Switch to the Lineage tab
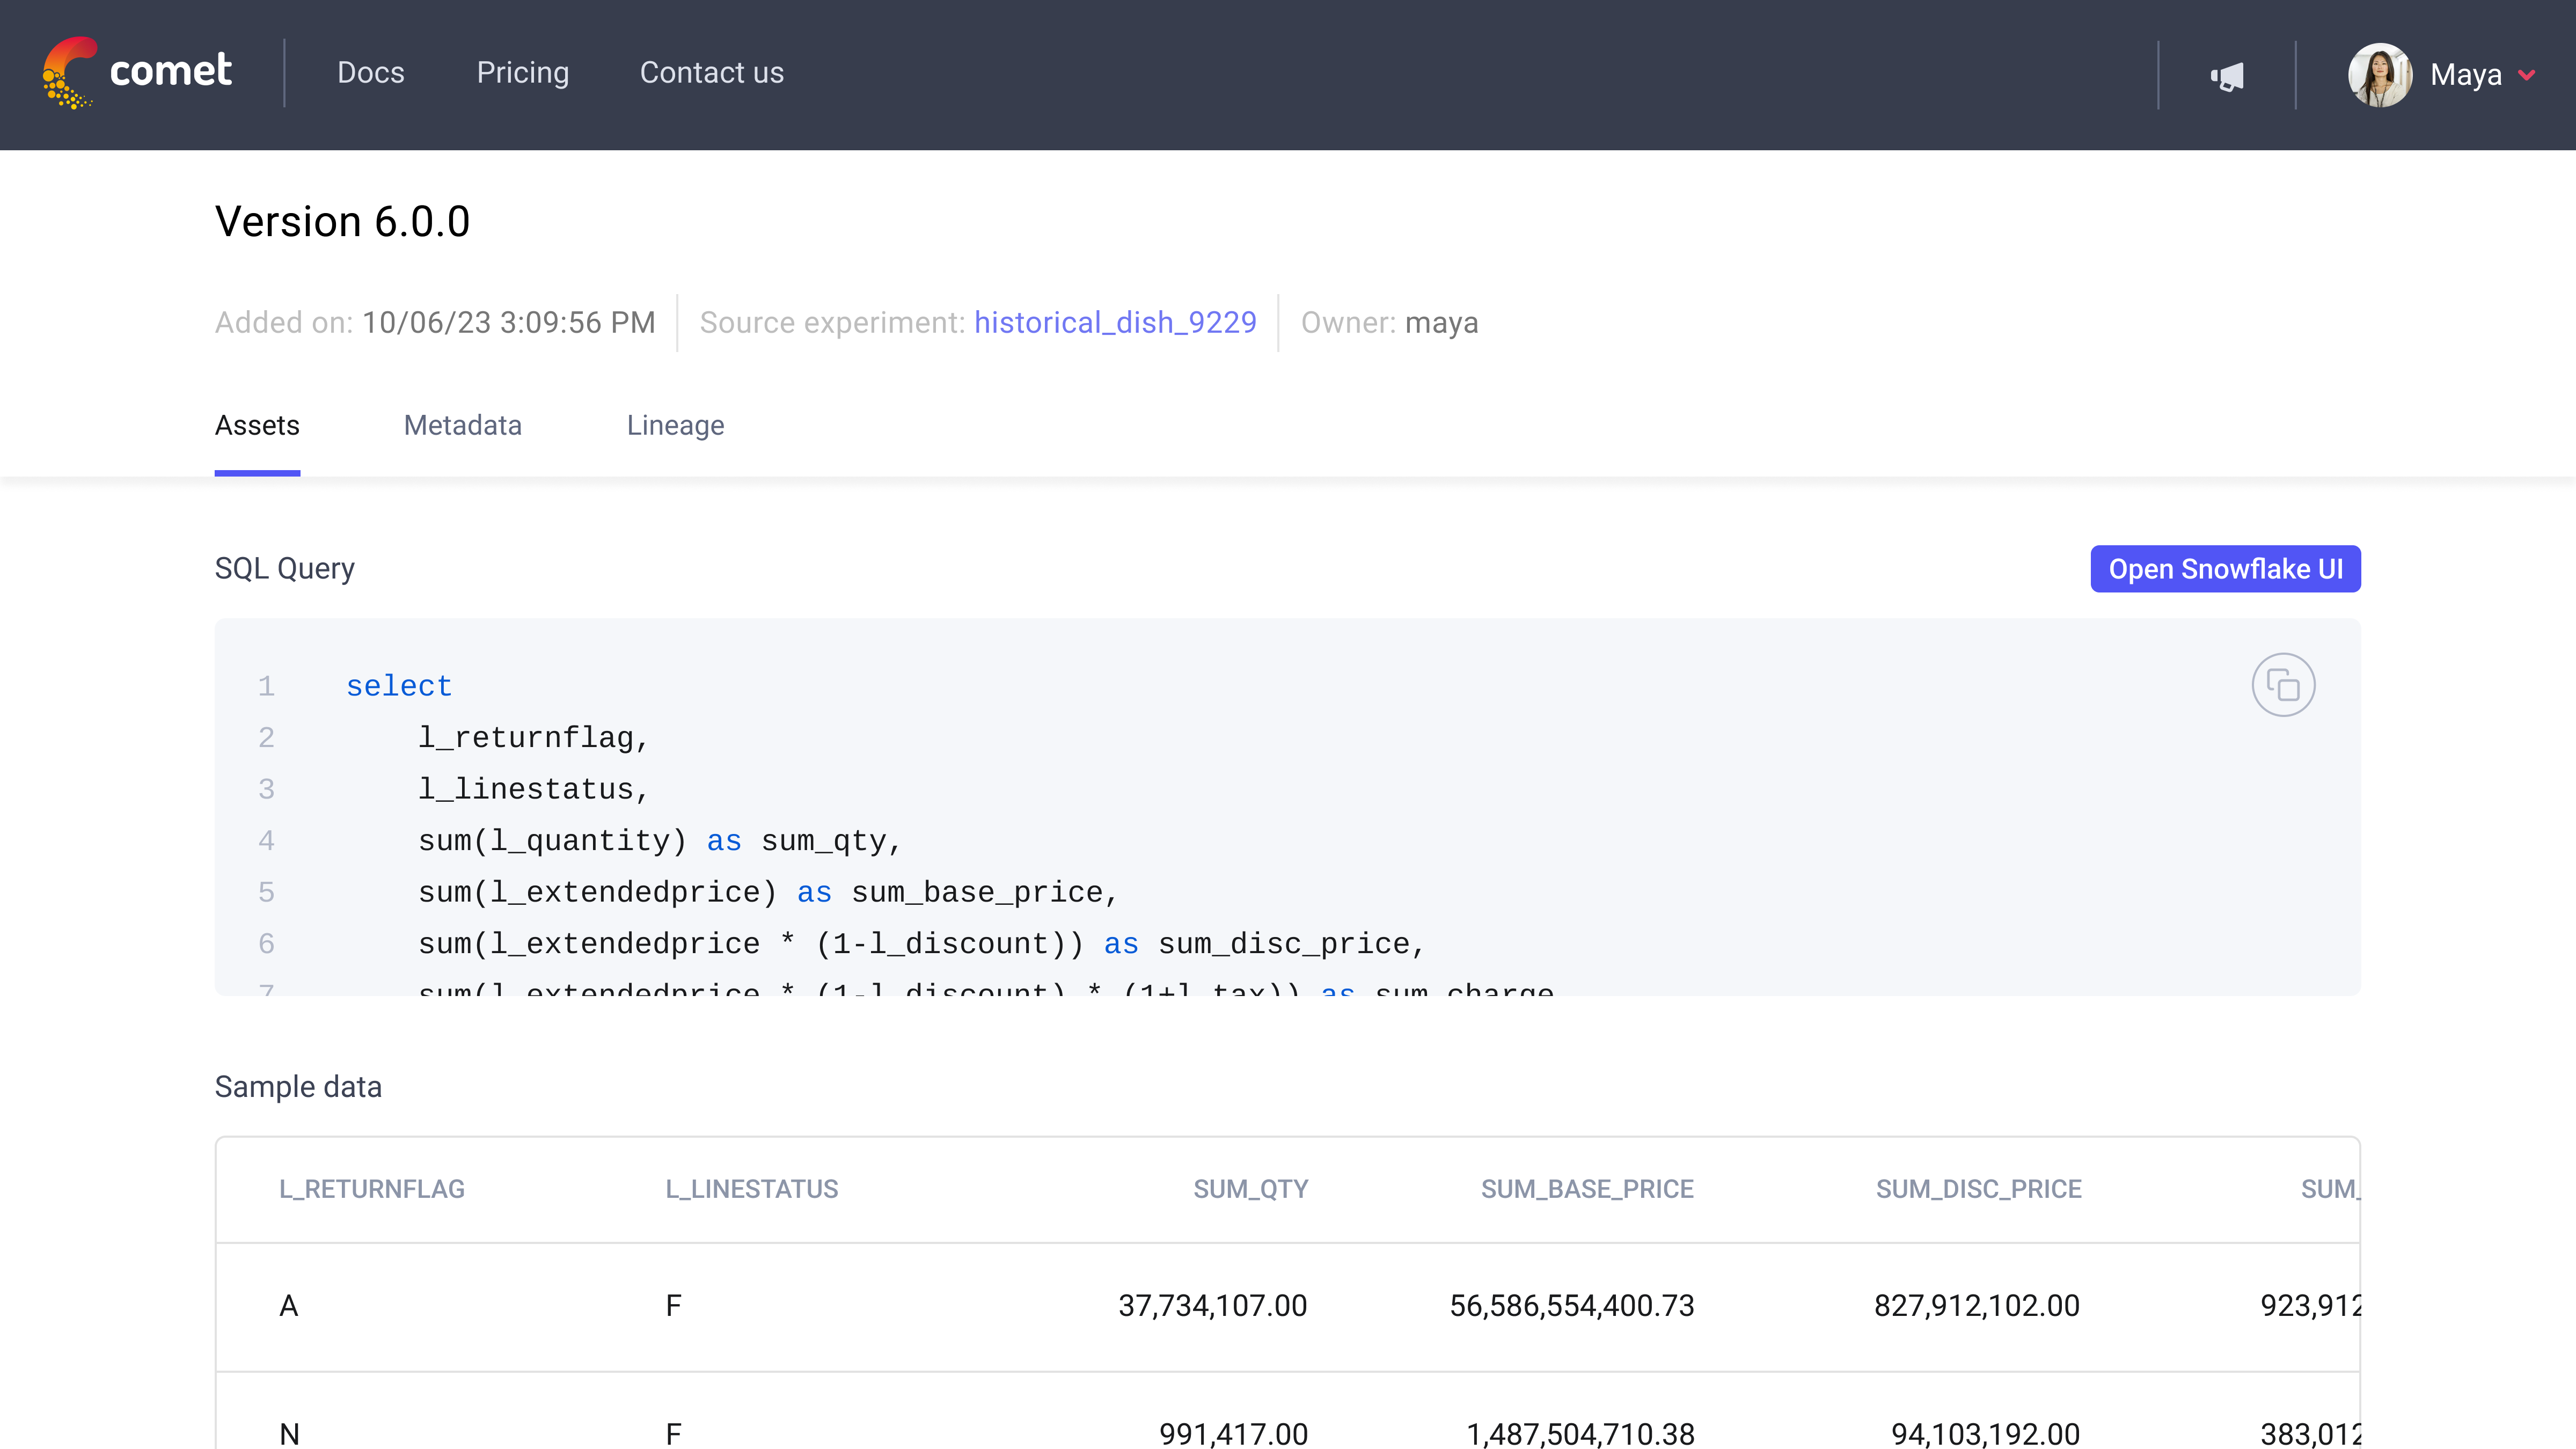The height and width of the screenshot is (1449, 2576). 675,425
